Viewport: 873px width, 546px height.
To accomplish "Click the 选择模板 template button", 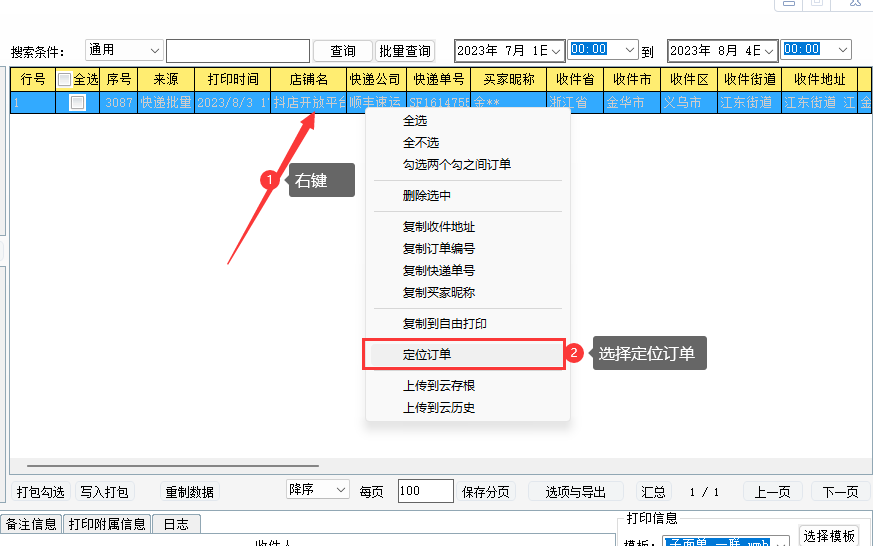I will 829,536.
